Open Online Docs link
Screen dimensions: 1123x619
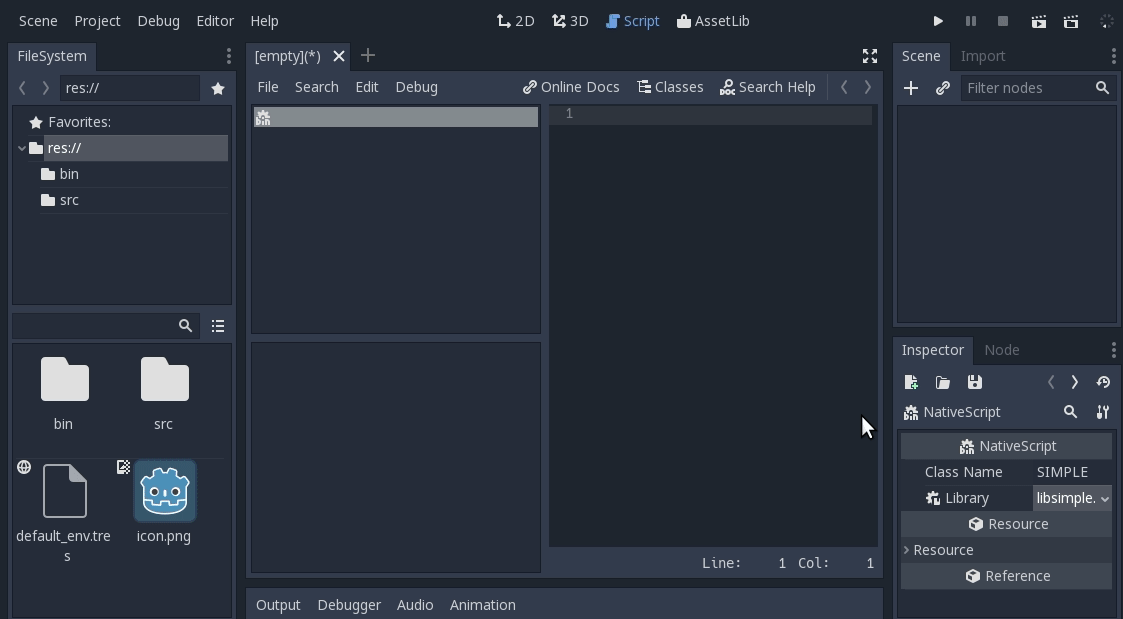(x=571, y=87)
